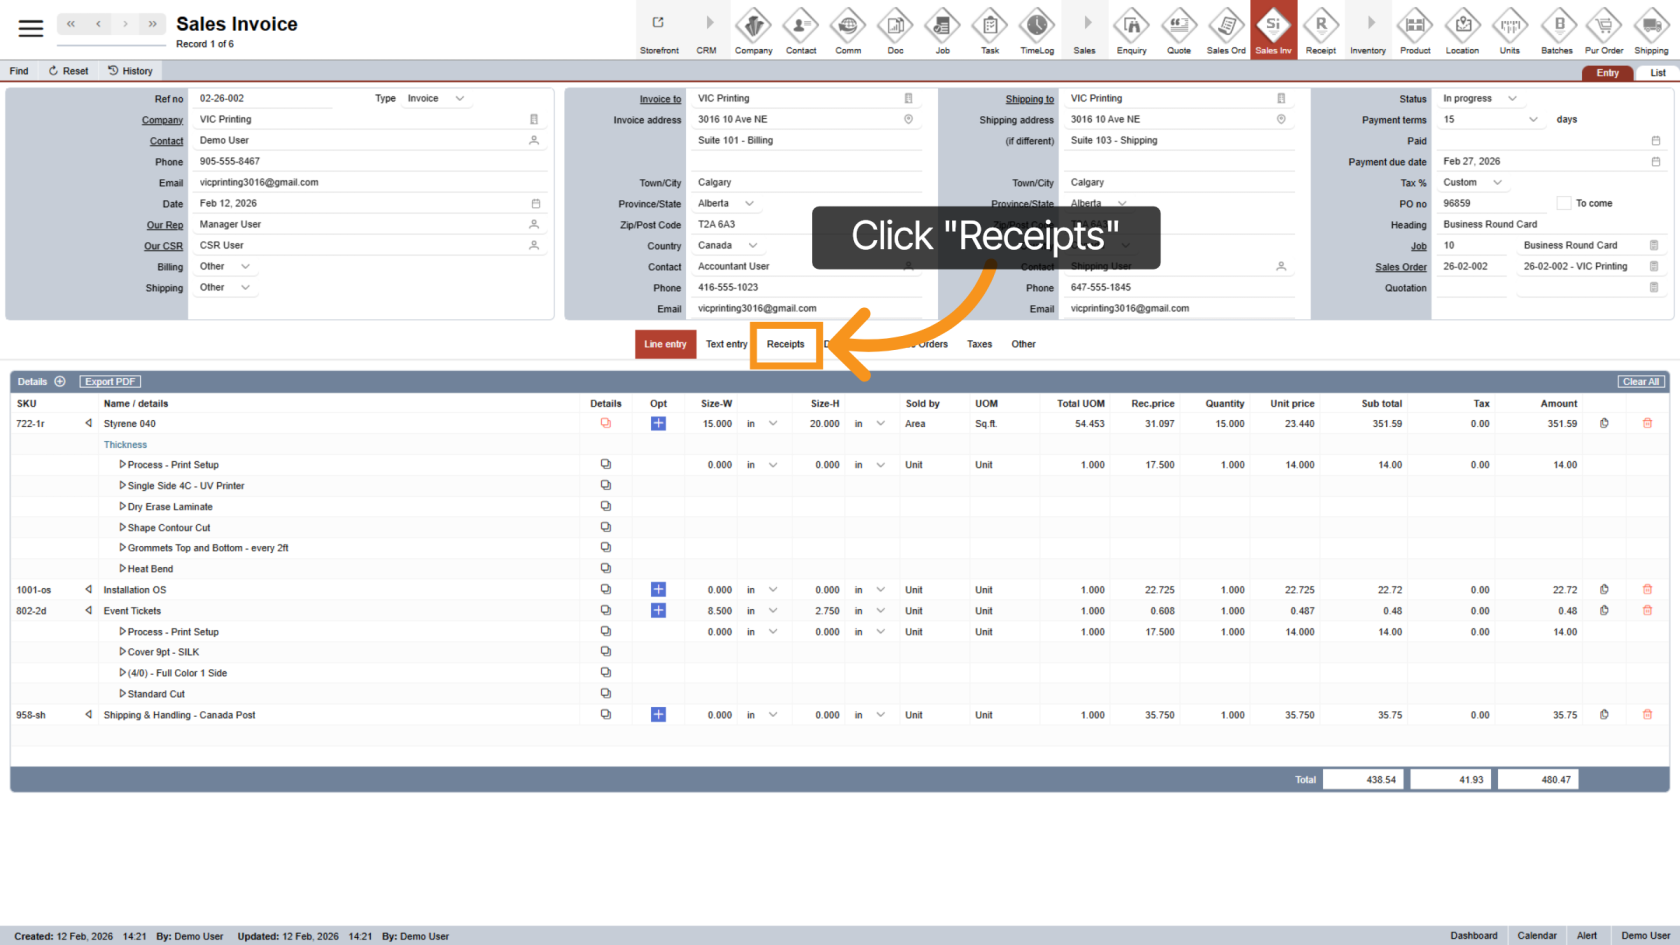
Task: Open the Tax % Custom dropdown
Action: pos(1472,183)
